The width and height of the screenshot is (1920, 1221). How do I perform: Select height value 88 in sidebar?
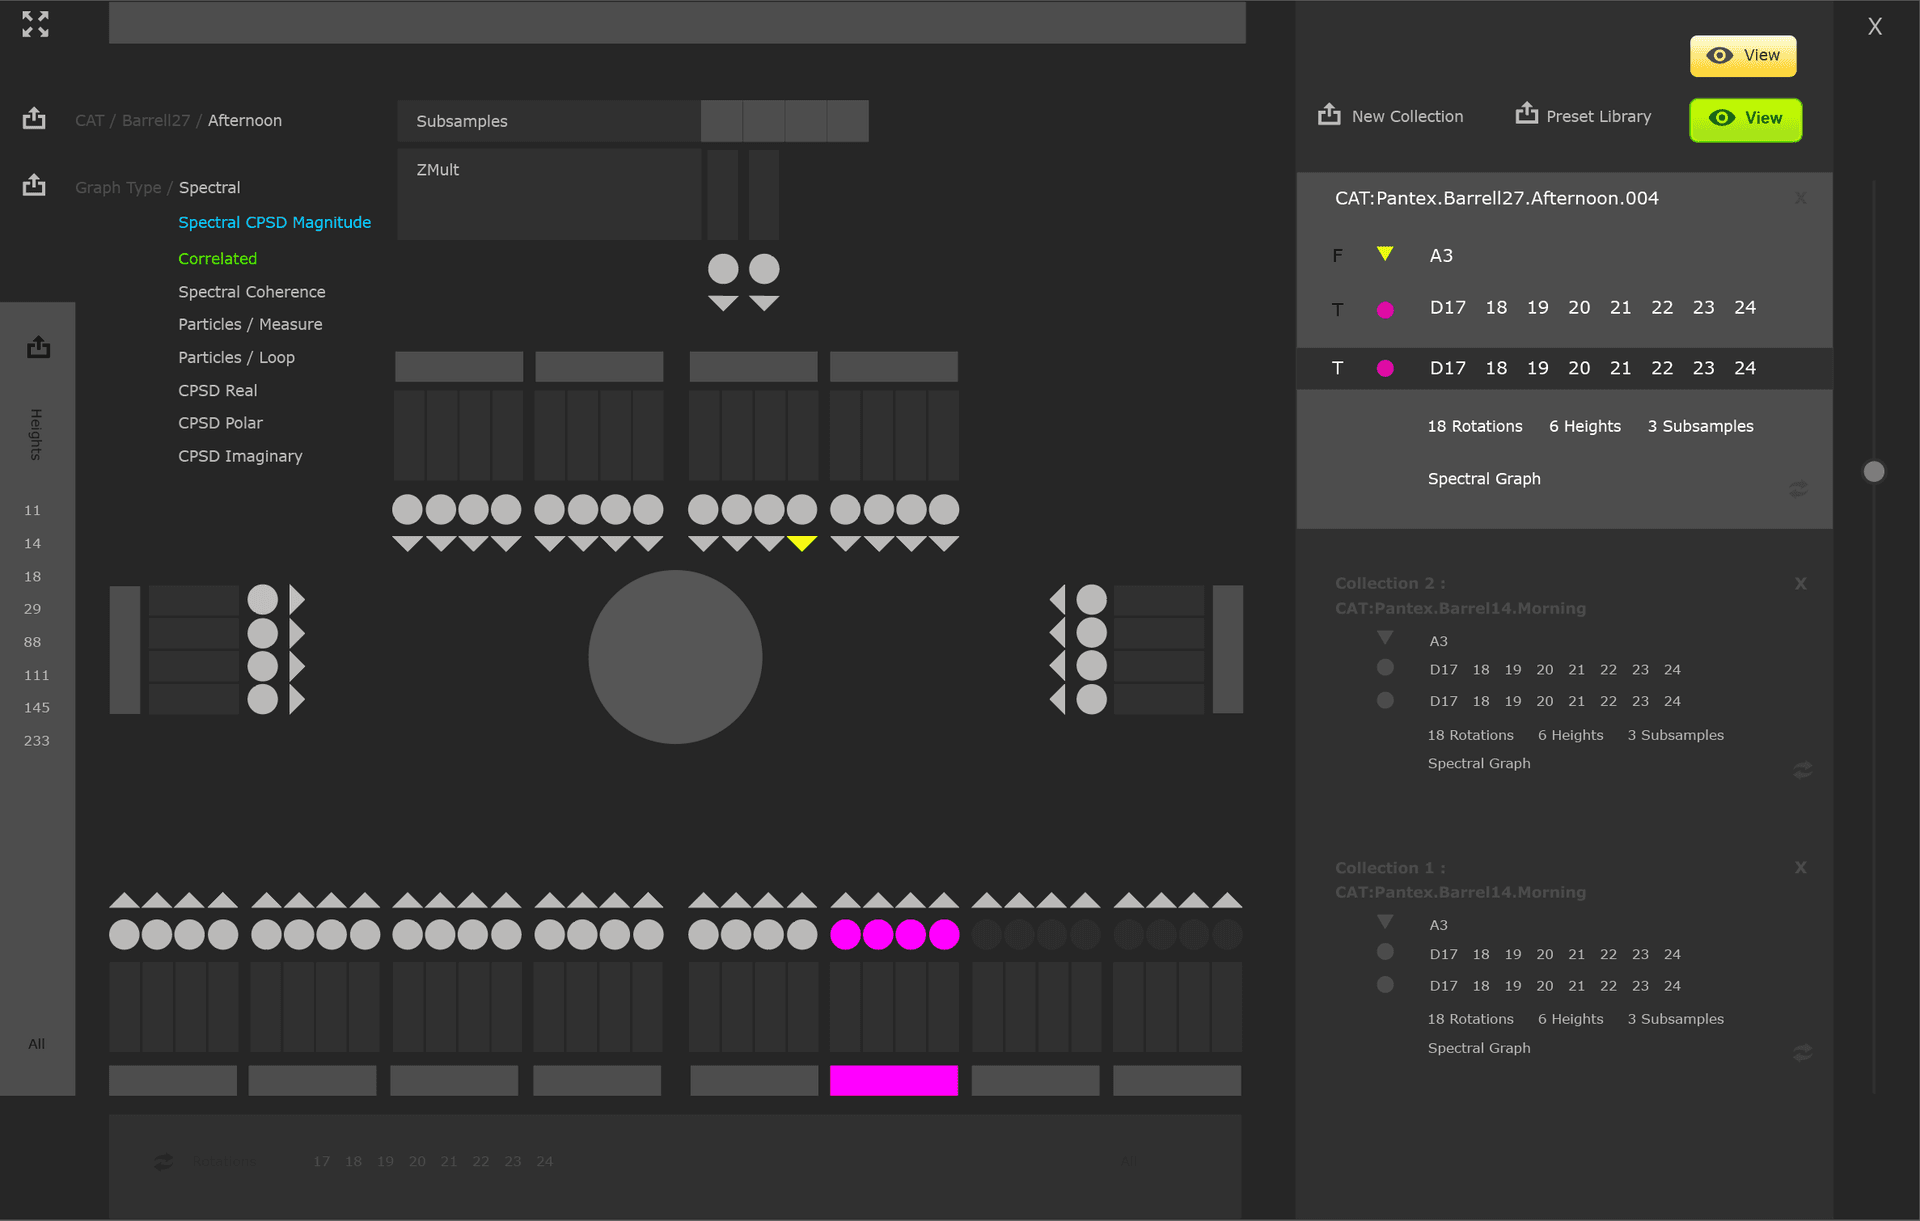pos(33,642)
